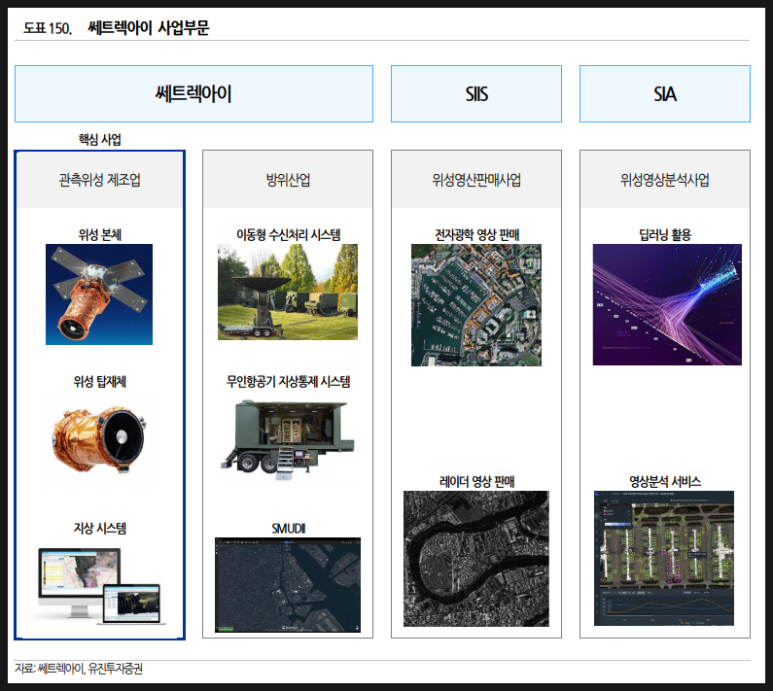Click the 위성 본체 caption
Image resolution: width=773 pixels, height=691 pixels.
click(100, 235)
